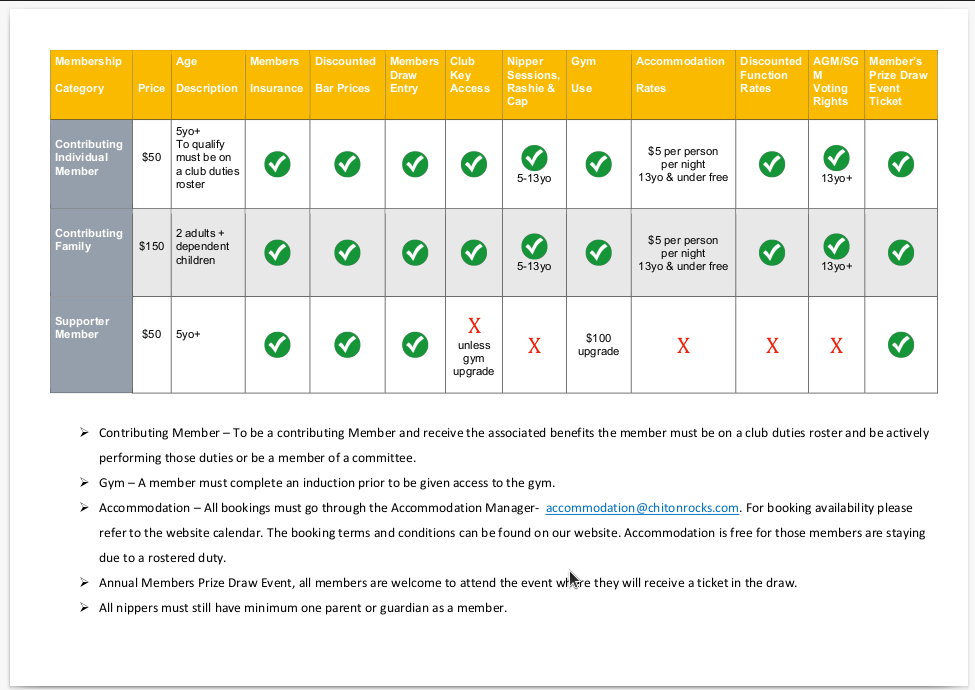Image resolution: width=975 pixels, height=690 pixels.
Task: Click the 'Discounted Function Rates' column header
Action: [772, 85]
